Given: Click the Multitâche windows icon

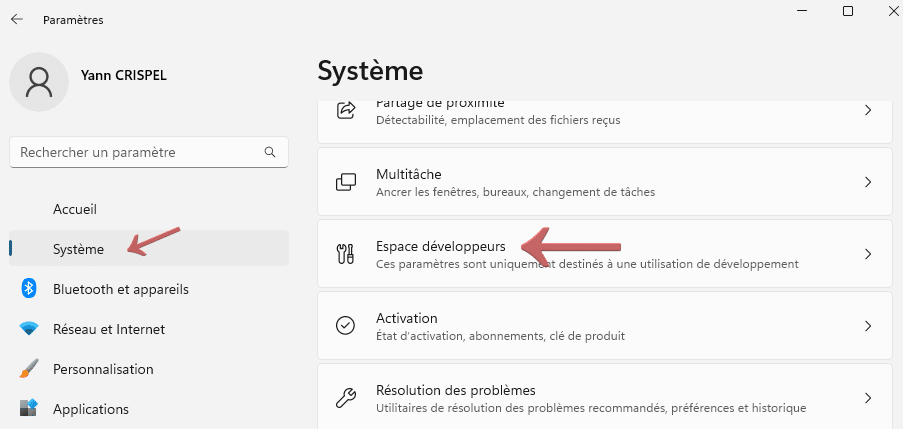Looking at the screenshot, I should (x=346, y=182).
